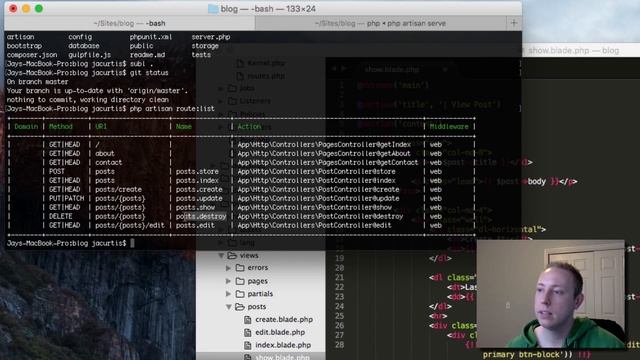Click server.php in the terminal listing

211,37
